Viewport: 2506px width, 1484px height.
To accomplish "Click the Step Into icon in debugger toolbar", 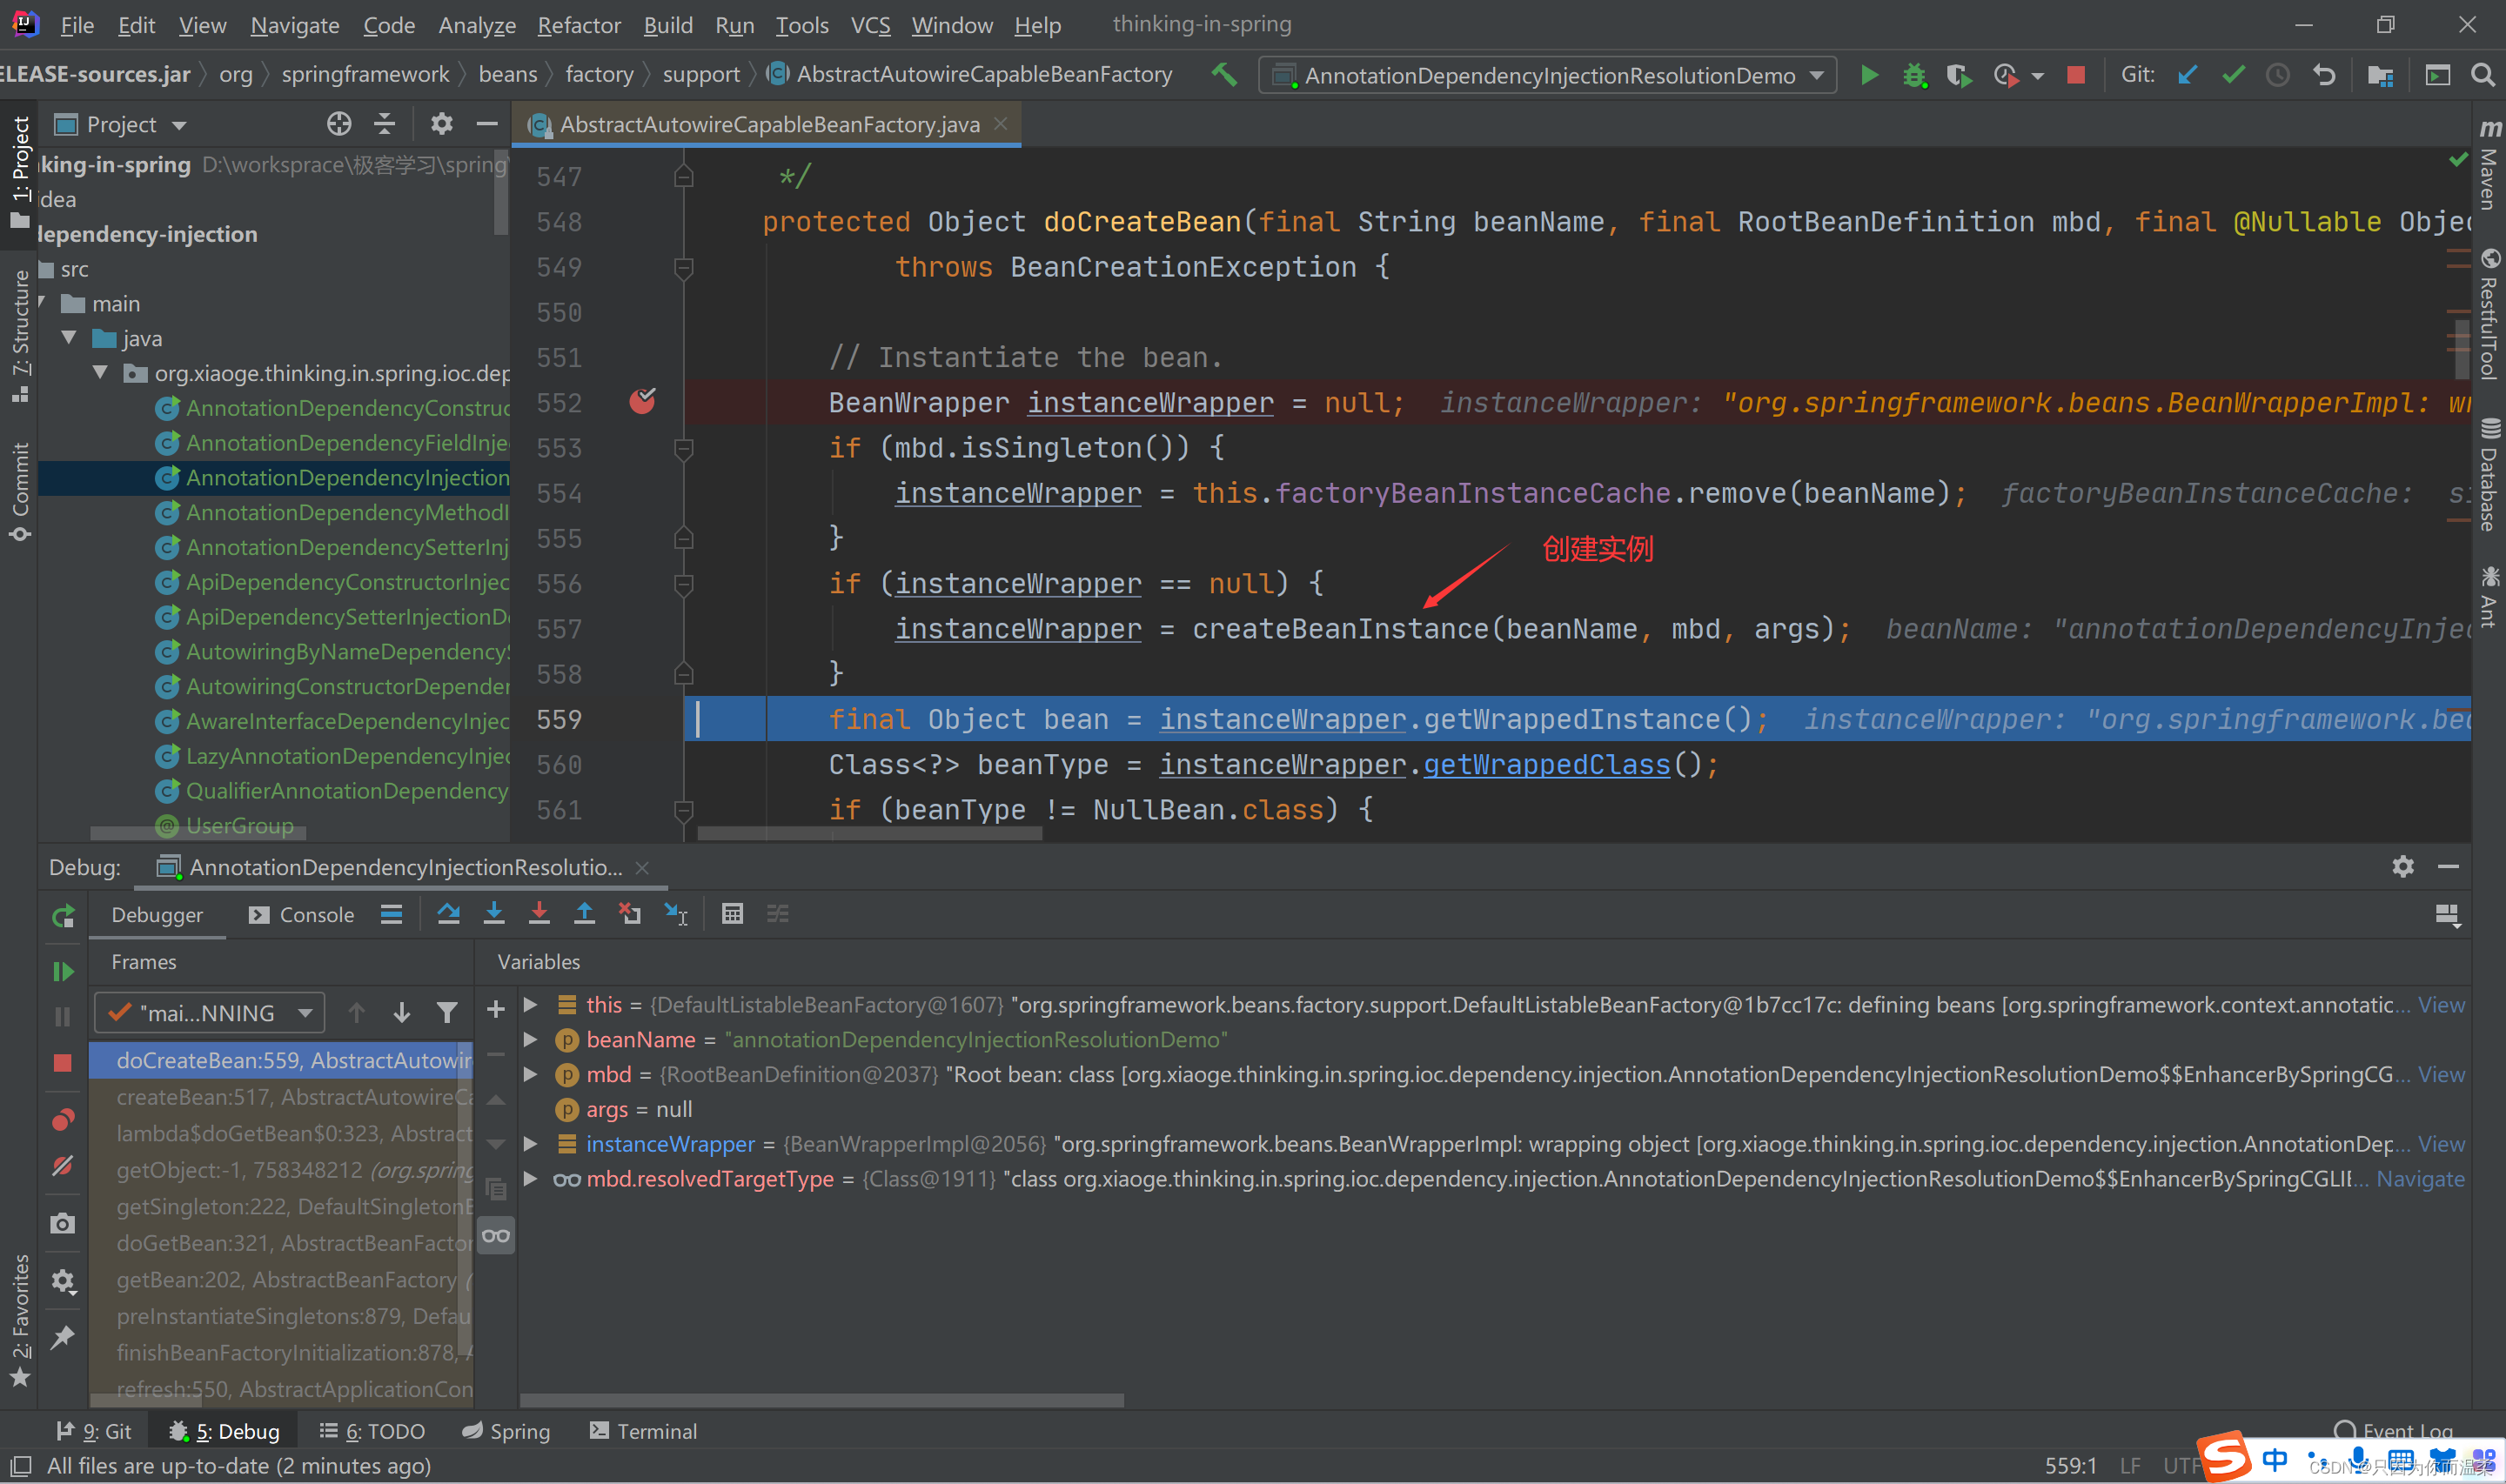I will [x=495, y=913].
